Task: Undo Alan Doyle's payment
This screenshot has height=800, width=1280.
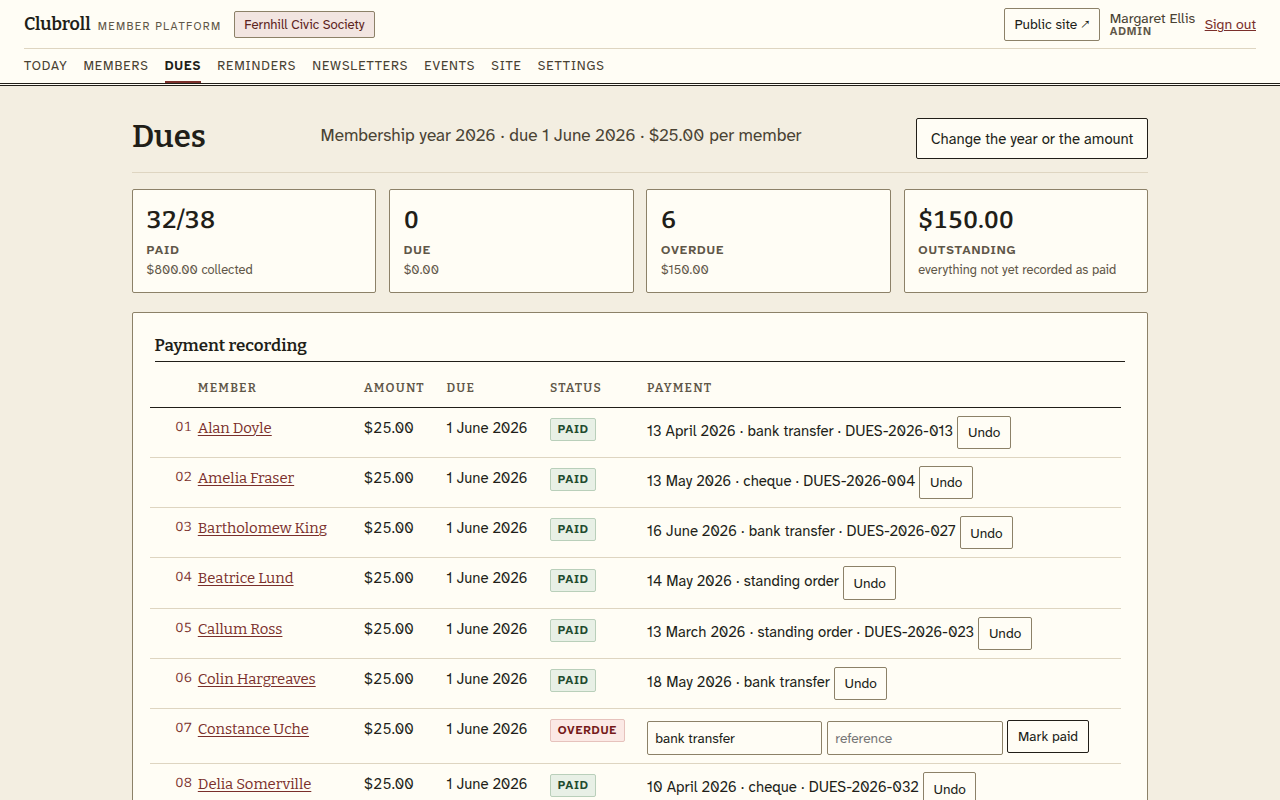Action: (984, 433)
